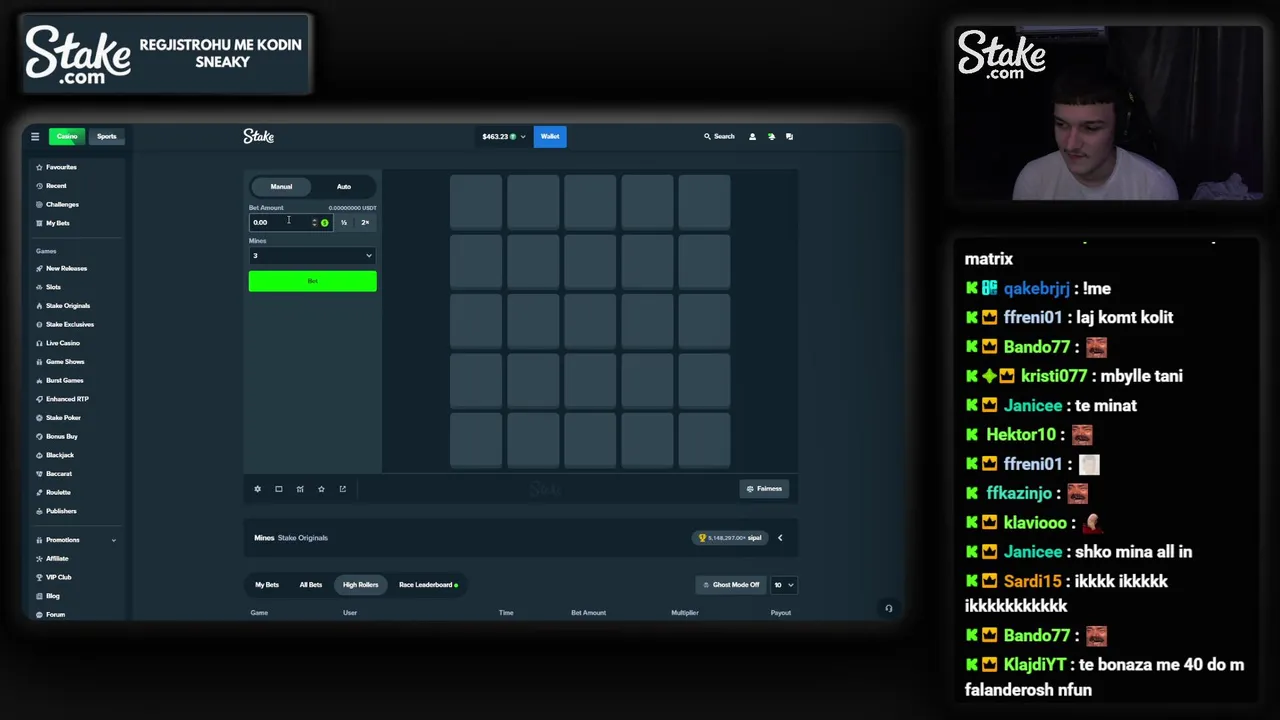Open live stats chart icon

pyautogui.click(x=300, y=489)
